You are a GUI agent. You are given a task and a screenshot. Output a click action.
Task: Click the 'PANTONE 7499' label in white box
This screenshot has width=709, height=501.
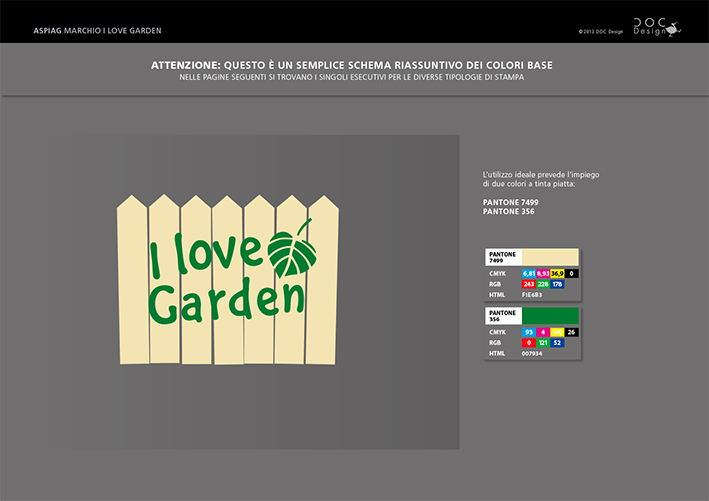pos(502,257)
